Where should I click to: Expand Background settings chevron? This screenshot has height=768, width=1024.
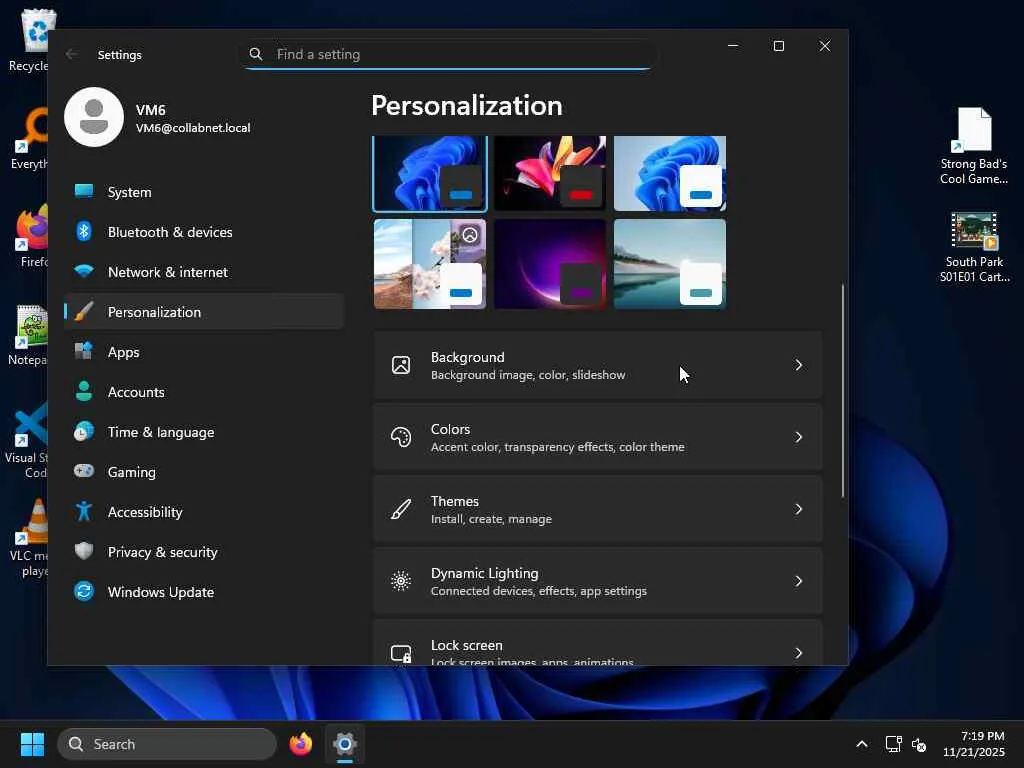tap(798, 365)
